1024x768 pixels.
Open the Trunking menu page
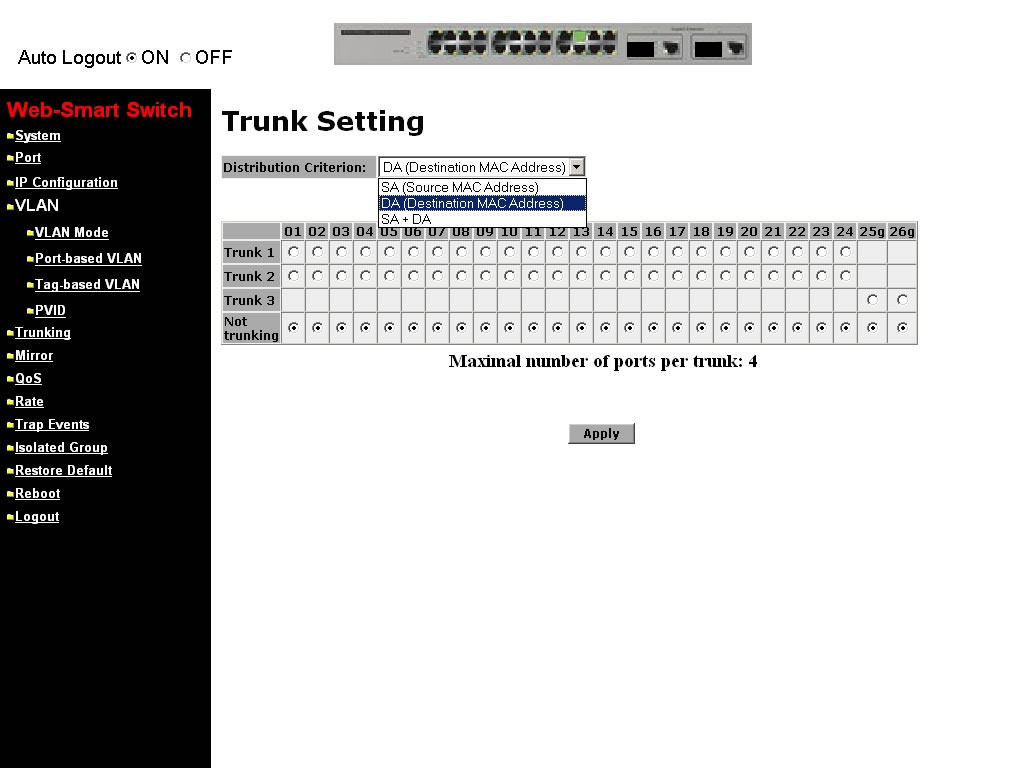(43, 333)
